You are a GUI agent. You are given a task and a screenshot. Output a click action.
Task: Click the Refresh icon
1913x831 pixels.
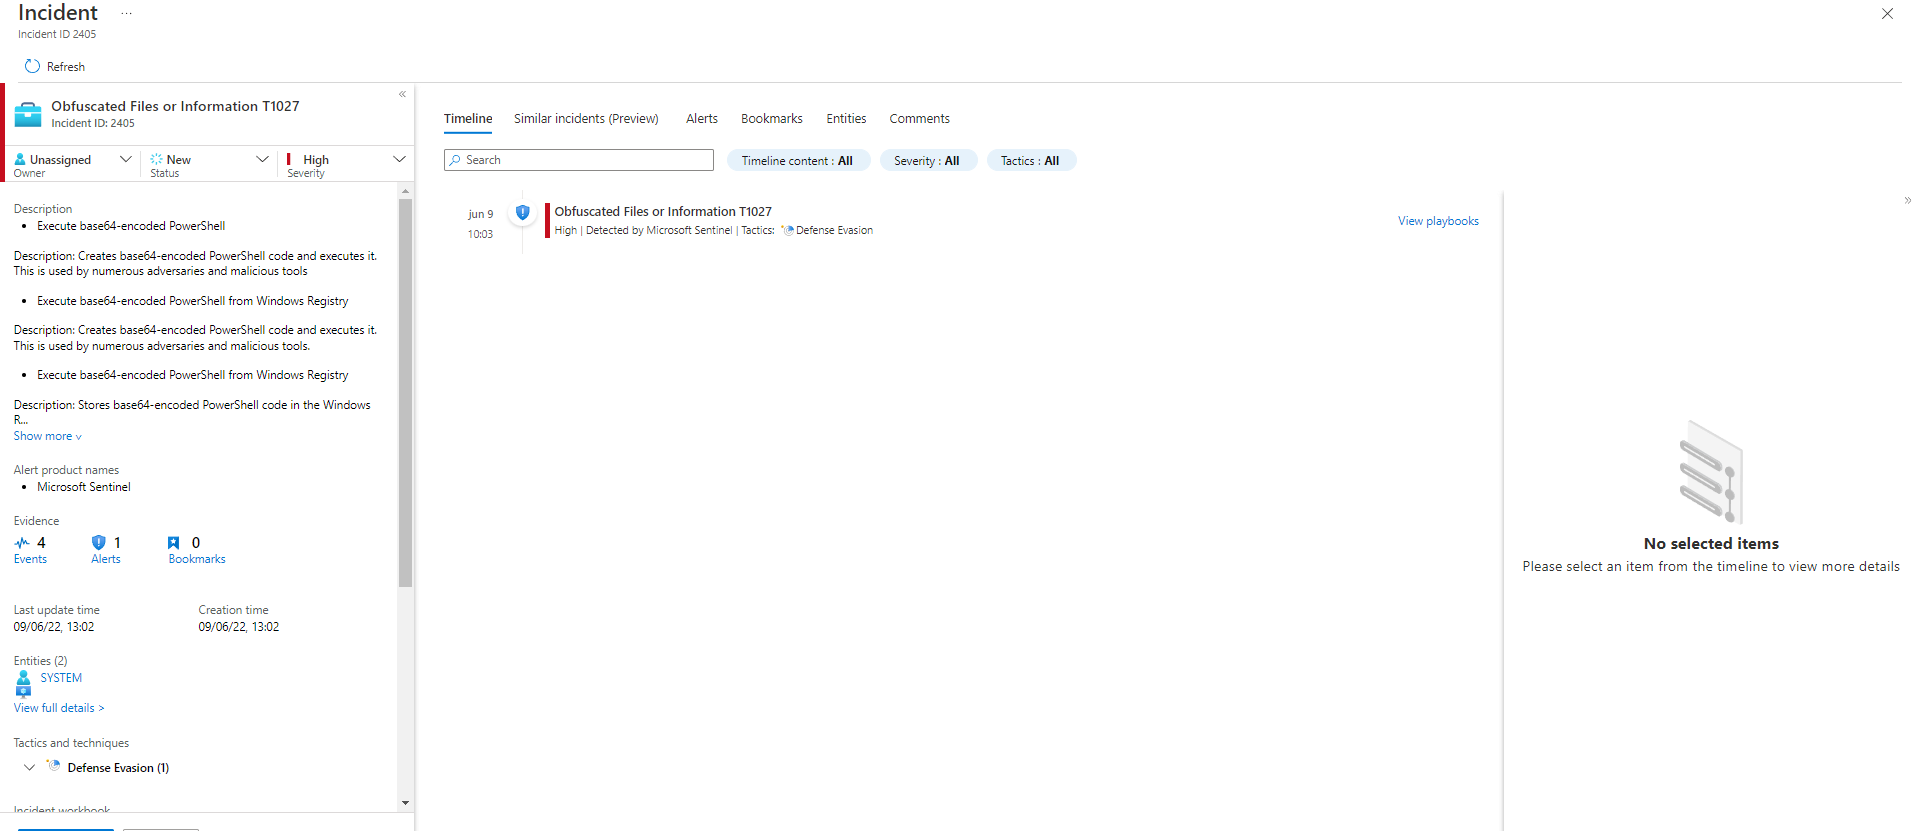pyautogui.click(x=32, y=66)
